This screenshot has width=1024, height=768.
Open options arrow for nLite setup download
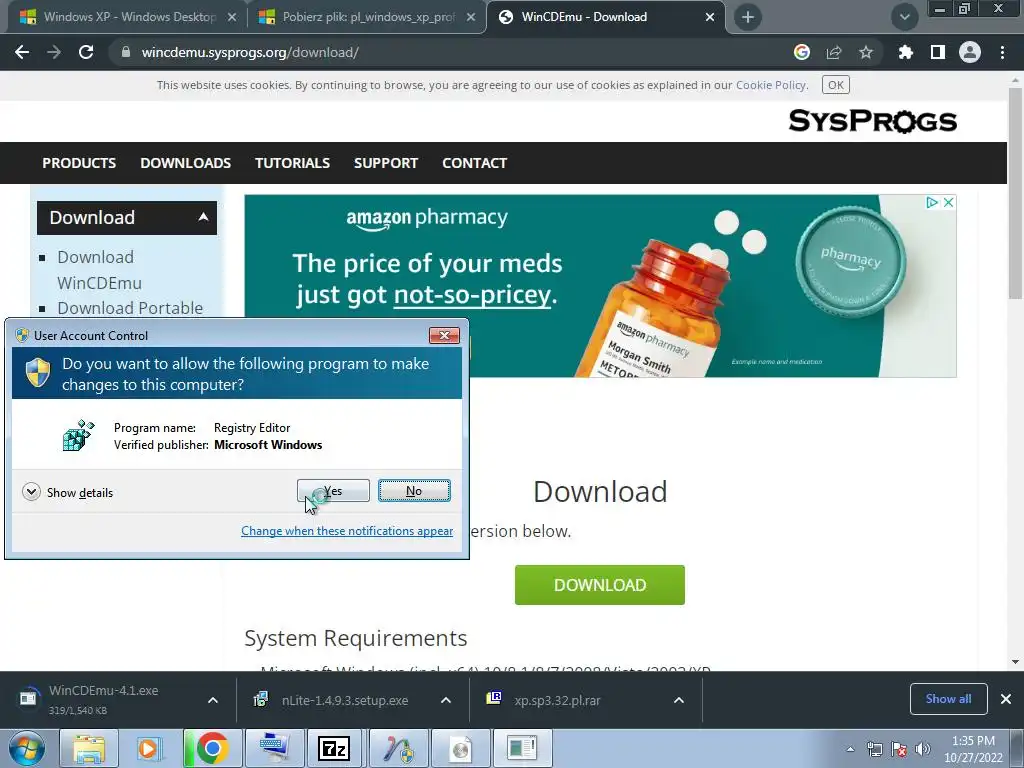(x=446, y=700)
